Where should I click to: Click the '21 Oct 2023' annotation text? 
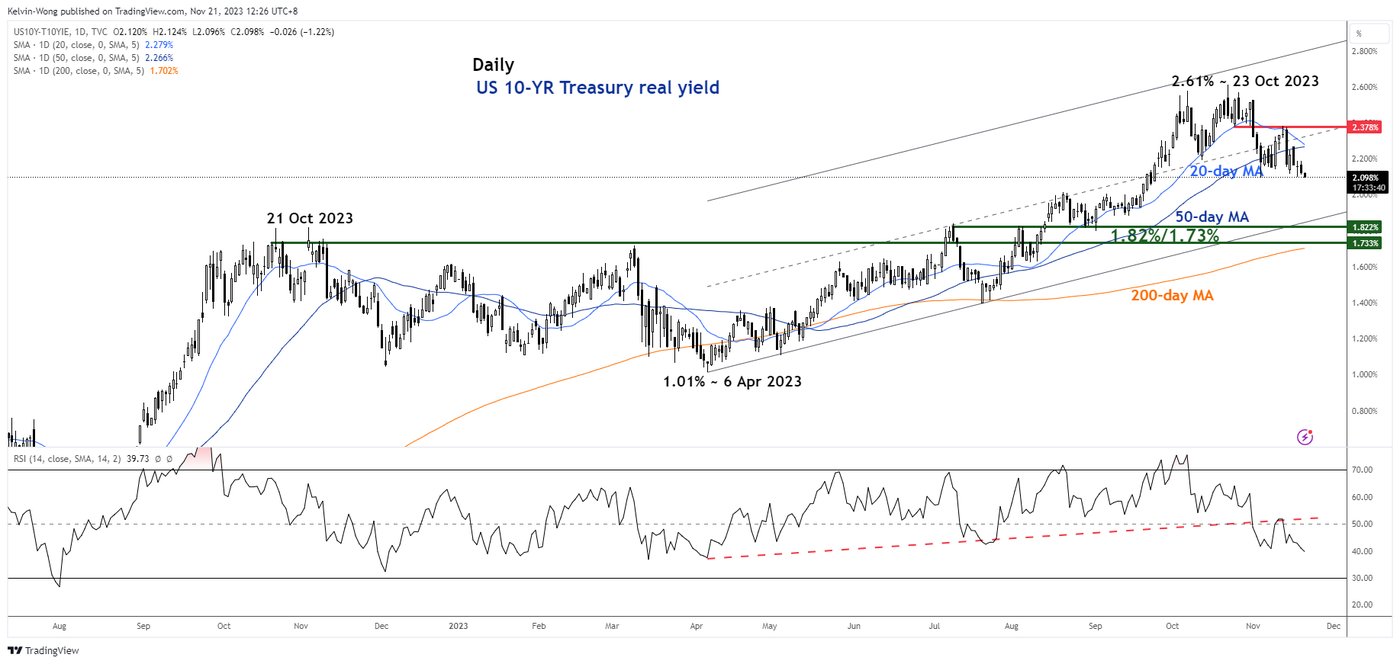310,218
